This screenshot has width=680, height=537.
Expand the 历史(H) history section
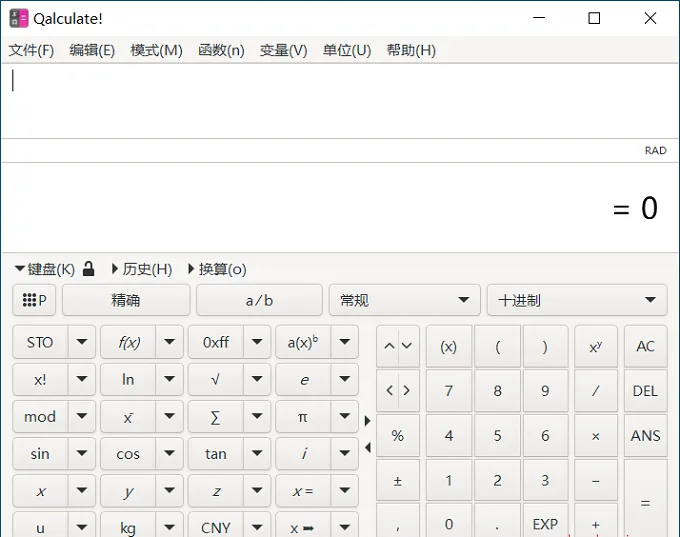tap(142, 269)
